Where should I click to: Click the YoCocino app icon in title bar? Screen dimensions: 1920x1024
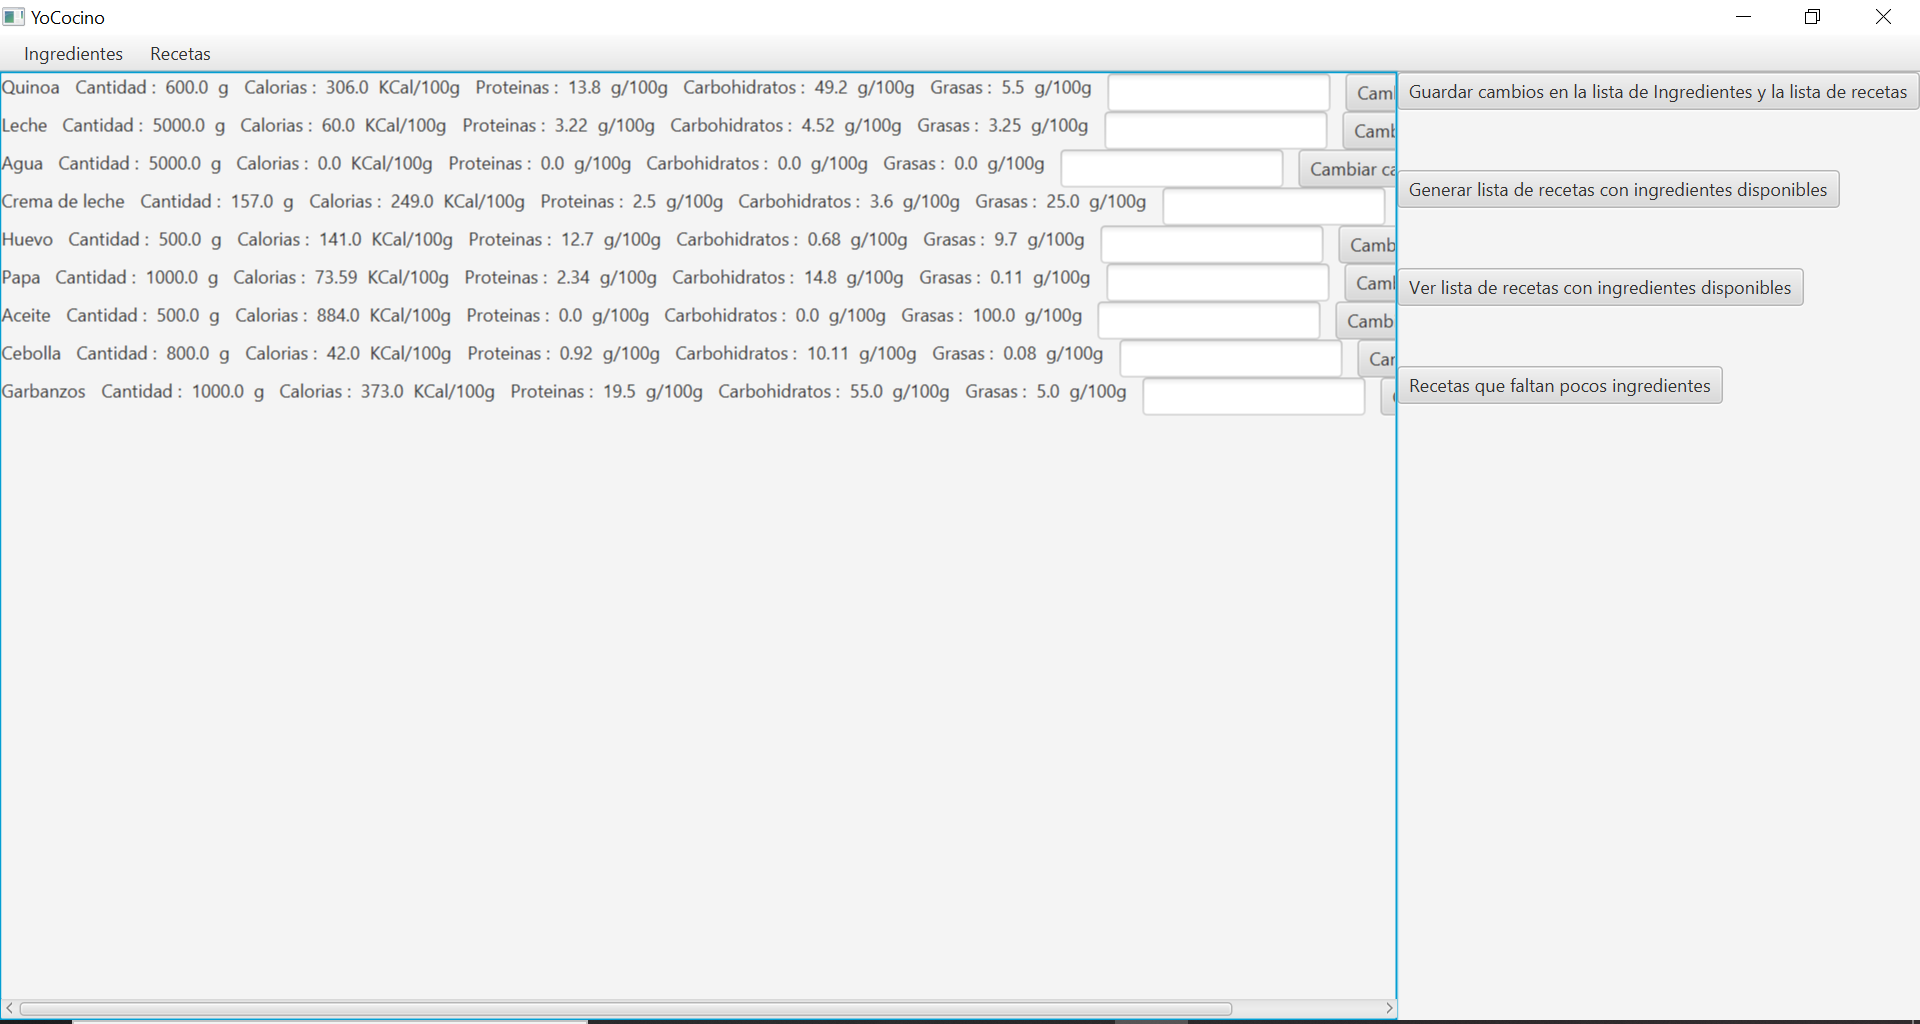pos(13,17)
